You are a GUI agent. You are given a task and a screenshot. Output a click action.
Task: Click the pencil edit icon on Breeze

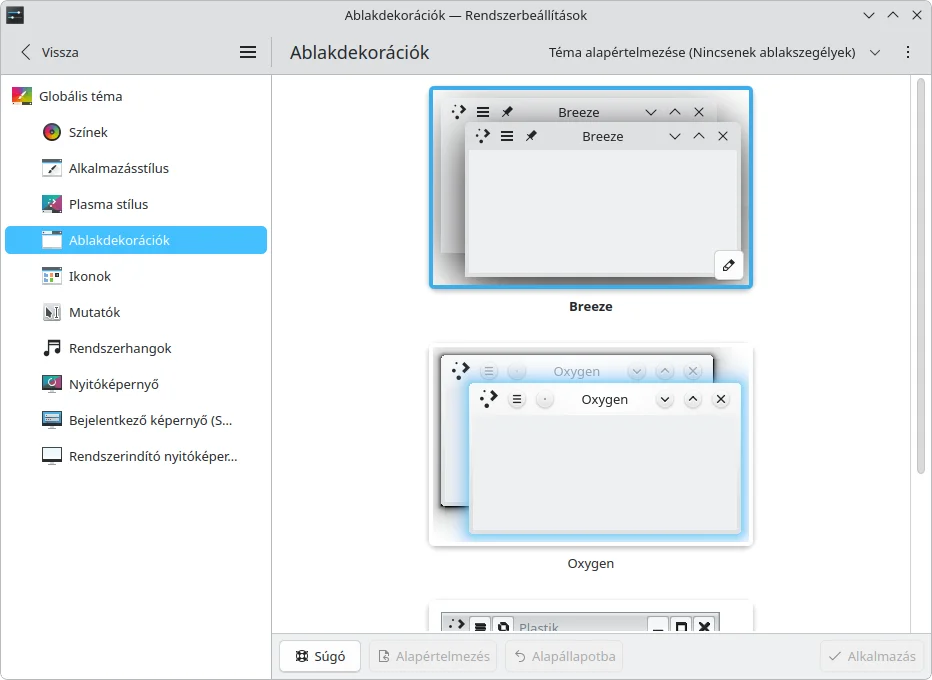(x=729, y=265)
